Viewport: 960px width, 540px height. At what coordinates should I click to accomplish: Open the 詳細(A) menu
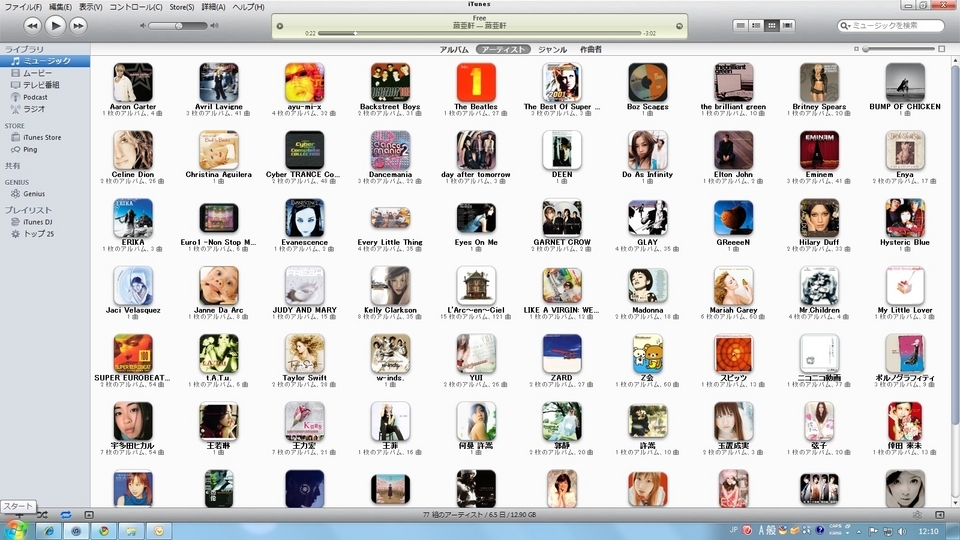[213, 7]
